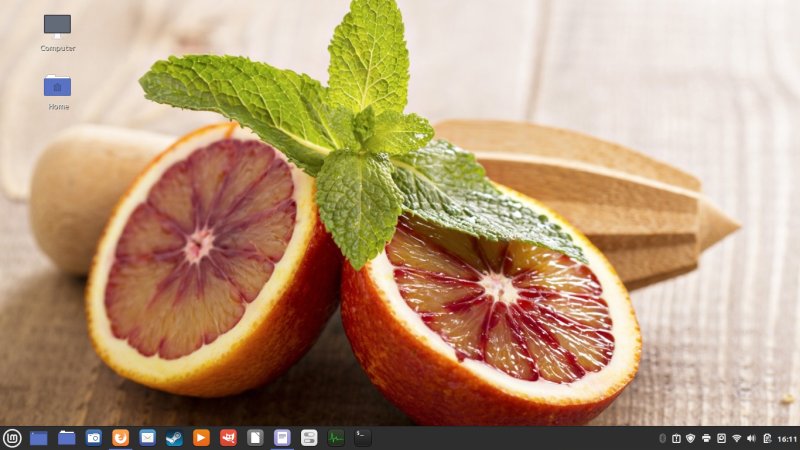
Task: Click the red image editor taskbar icon
Action: coord(229,437)
